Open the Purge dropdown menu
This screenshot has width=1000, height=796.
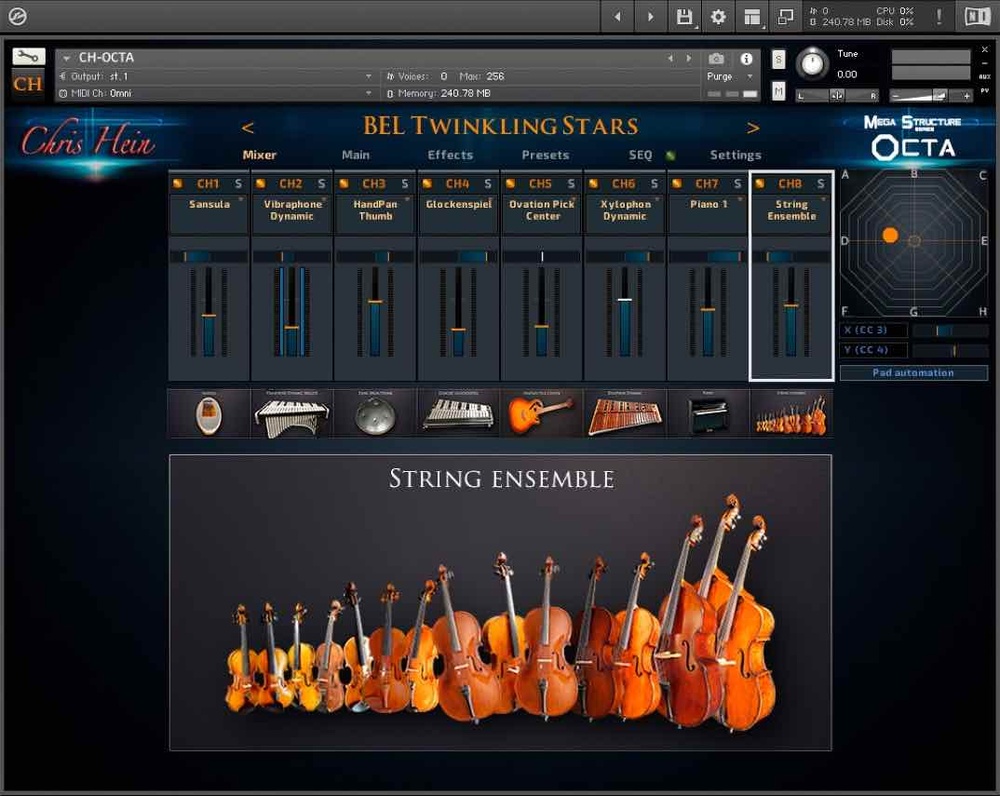tap(730, 76)
